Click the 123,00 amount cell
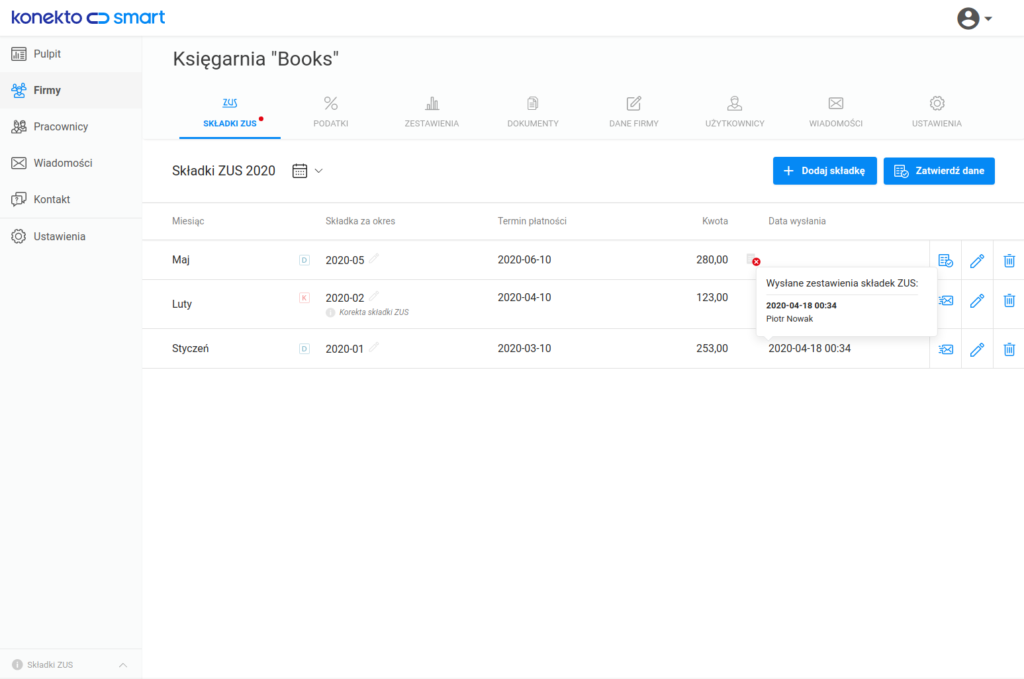The height and width of the screenshot is (679, 1024). tap(712, 298)
